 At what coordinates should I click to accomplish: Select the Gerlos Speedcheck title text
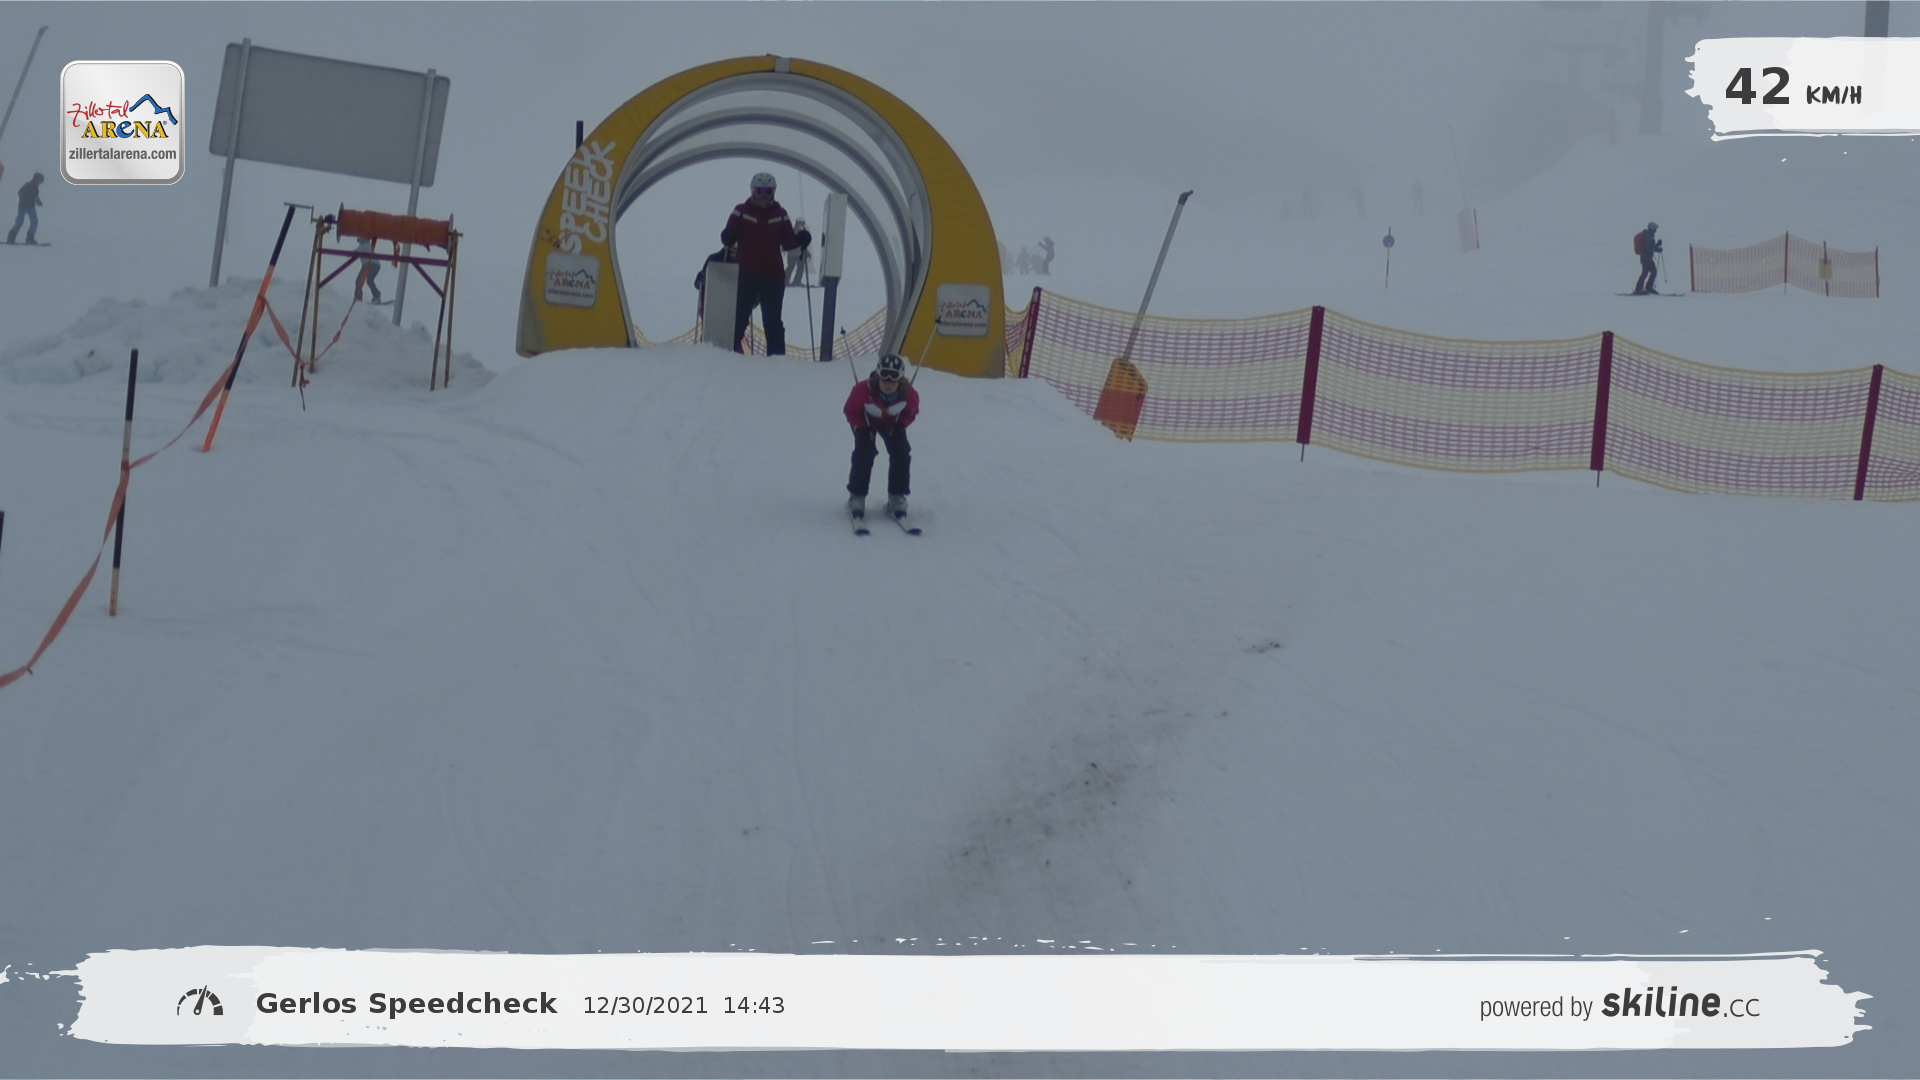pyautogui.click(x=406, y=1004)
